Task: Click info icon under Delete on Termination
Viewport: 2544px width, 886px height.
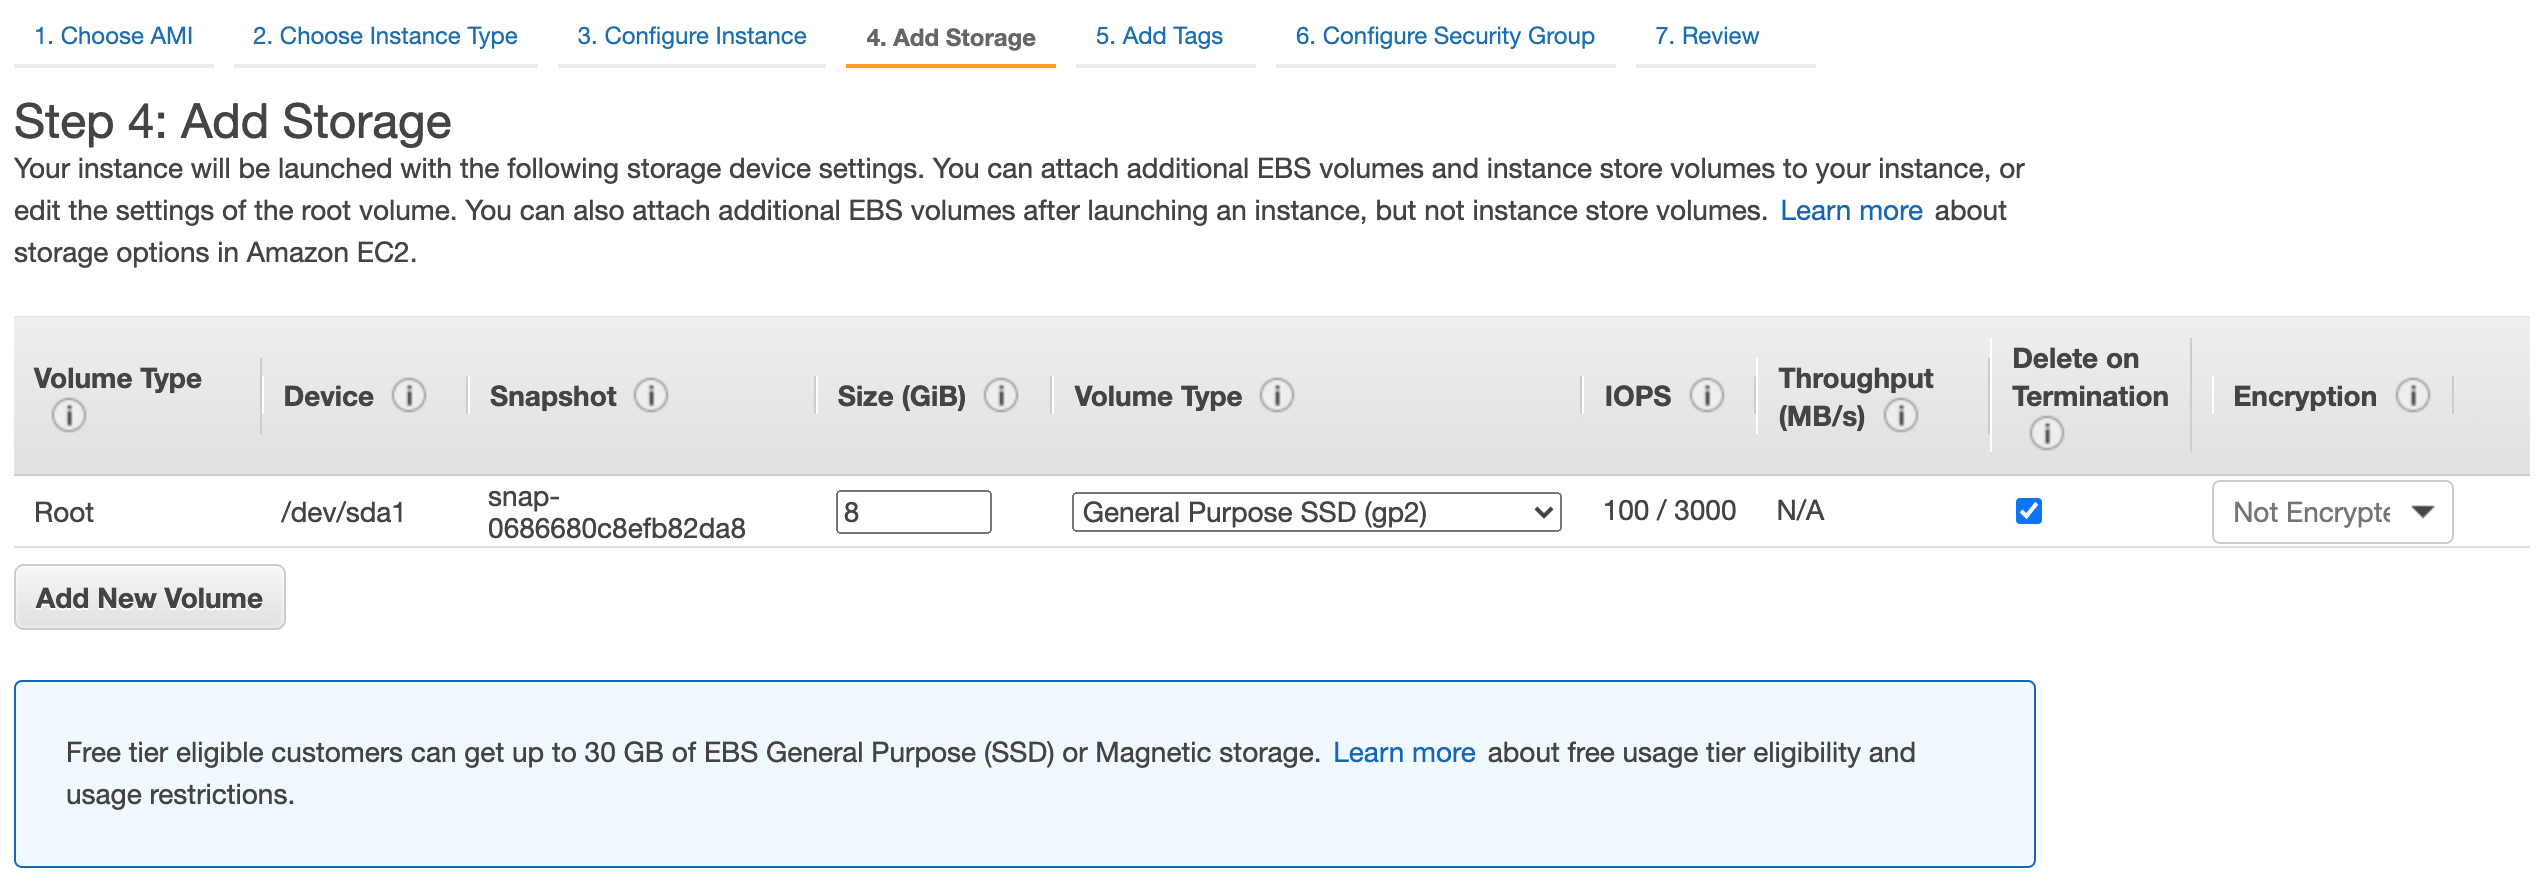Action: [2046, 433]
